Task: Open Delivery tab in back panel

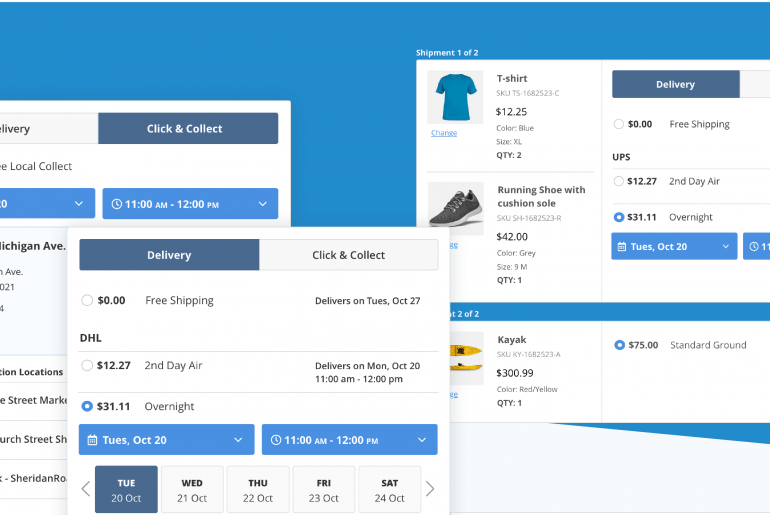Action: (x=49, y=128)
